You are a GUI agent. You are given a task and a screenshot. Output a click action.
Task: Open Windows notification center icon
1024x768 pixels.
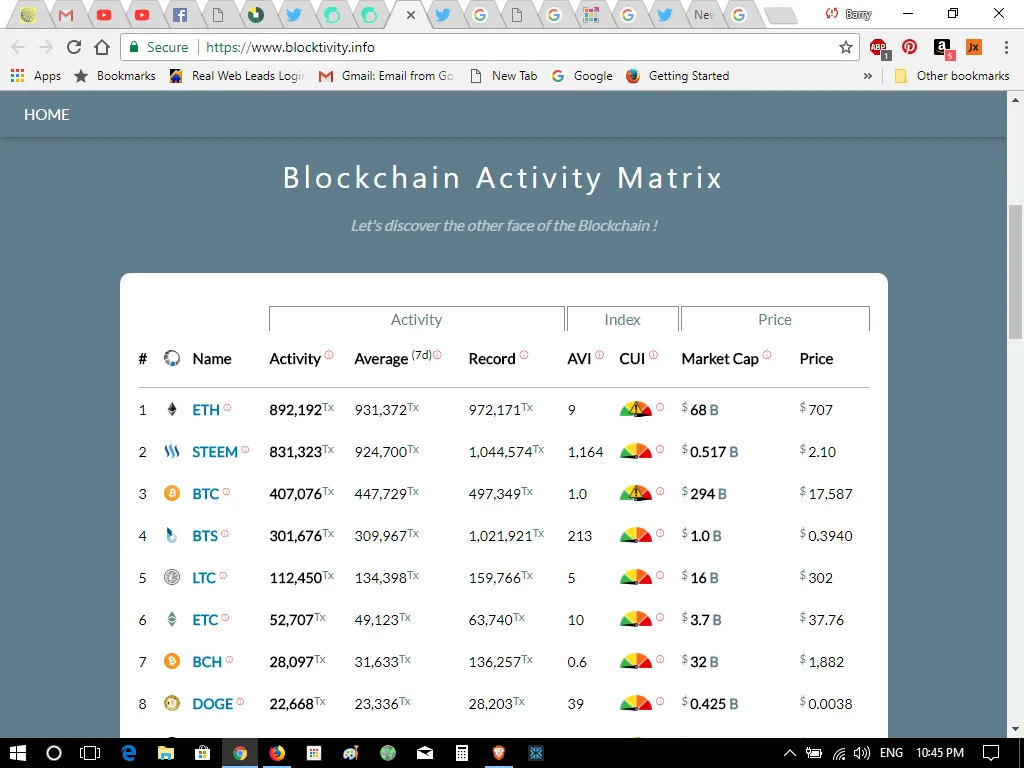pos(991,753)
